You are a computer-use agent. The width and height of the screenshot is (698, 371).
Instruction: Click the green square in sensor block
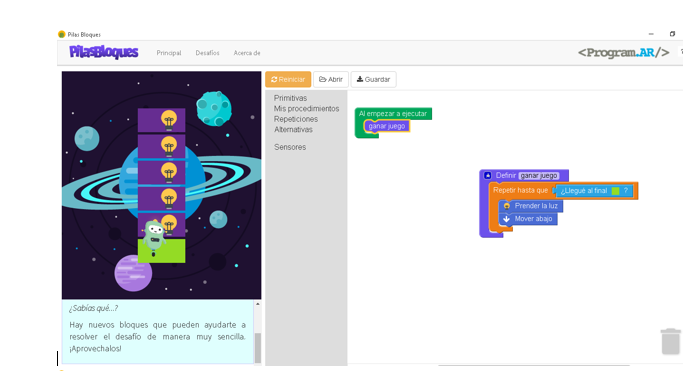(x=615, y=191)
